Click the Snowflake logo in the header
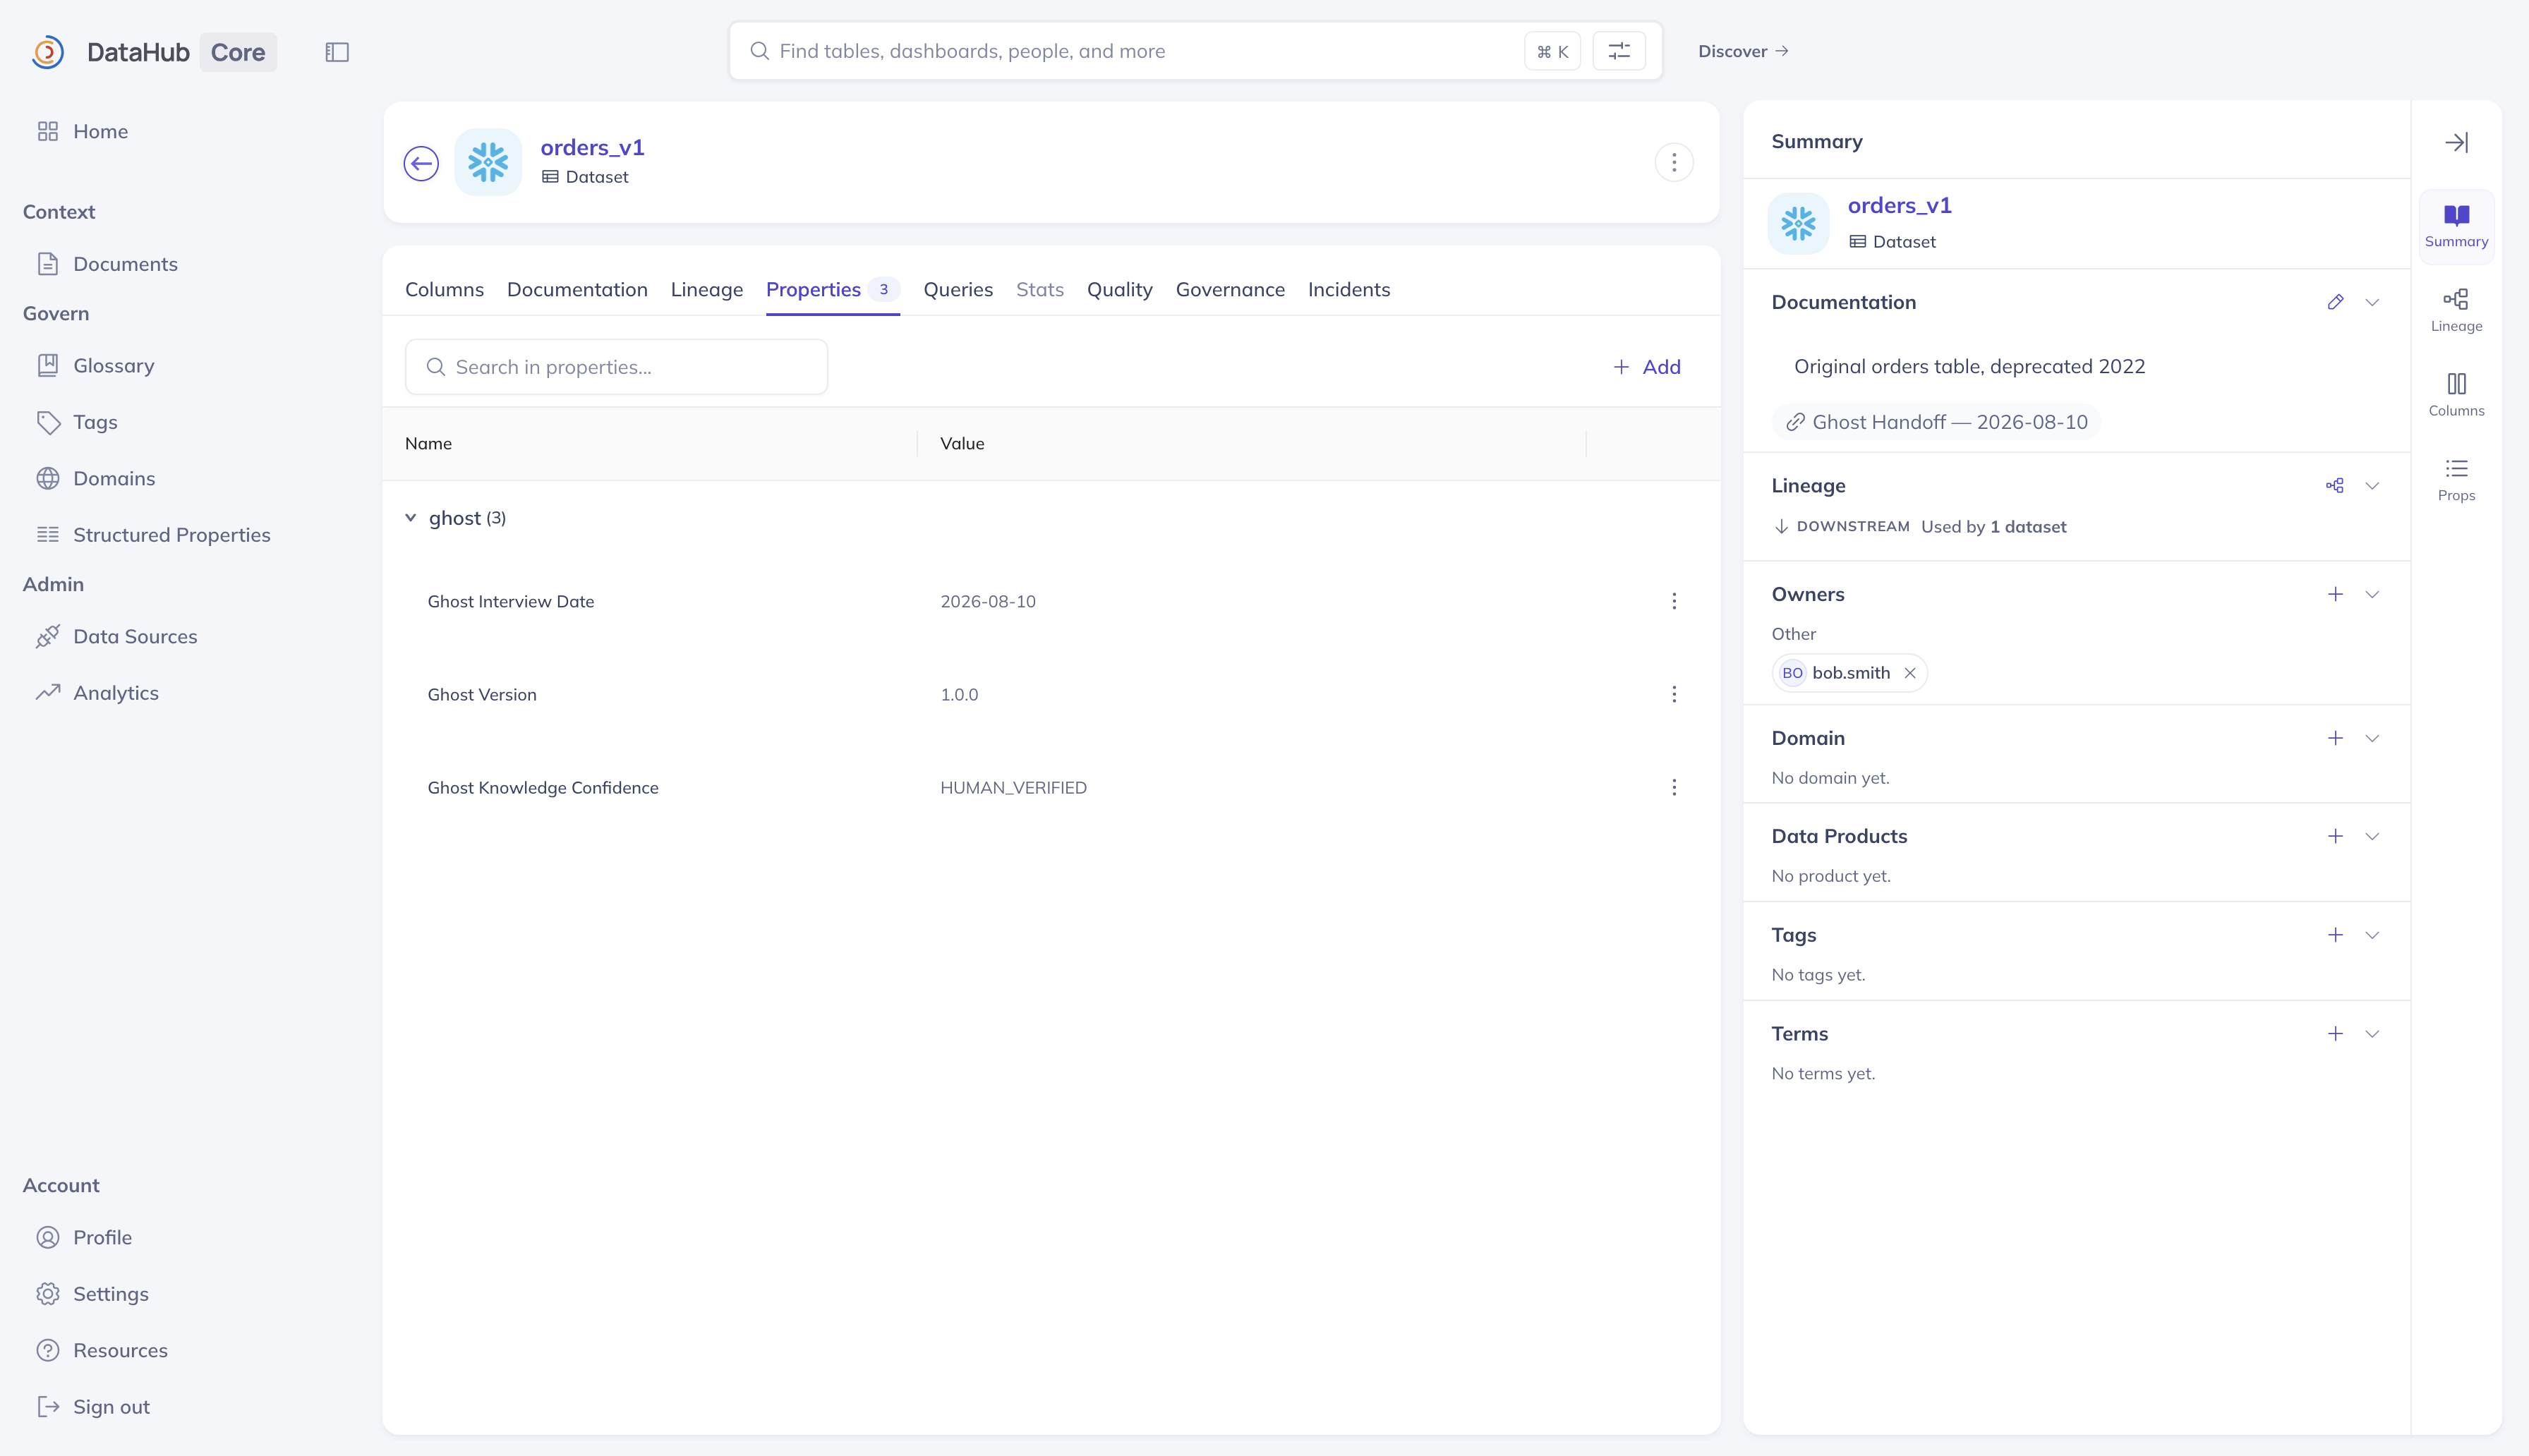This screenshot has width=2529, height=1456. tap(488, 162)
